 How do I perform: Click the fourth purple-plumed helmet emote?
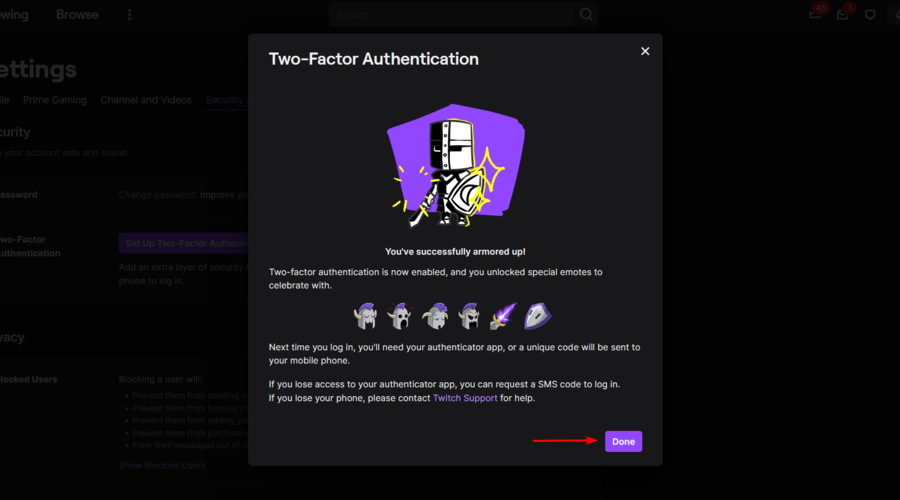[469, 316]
